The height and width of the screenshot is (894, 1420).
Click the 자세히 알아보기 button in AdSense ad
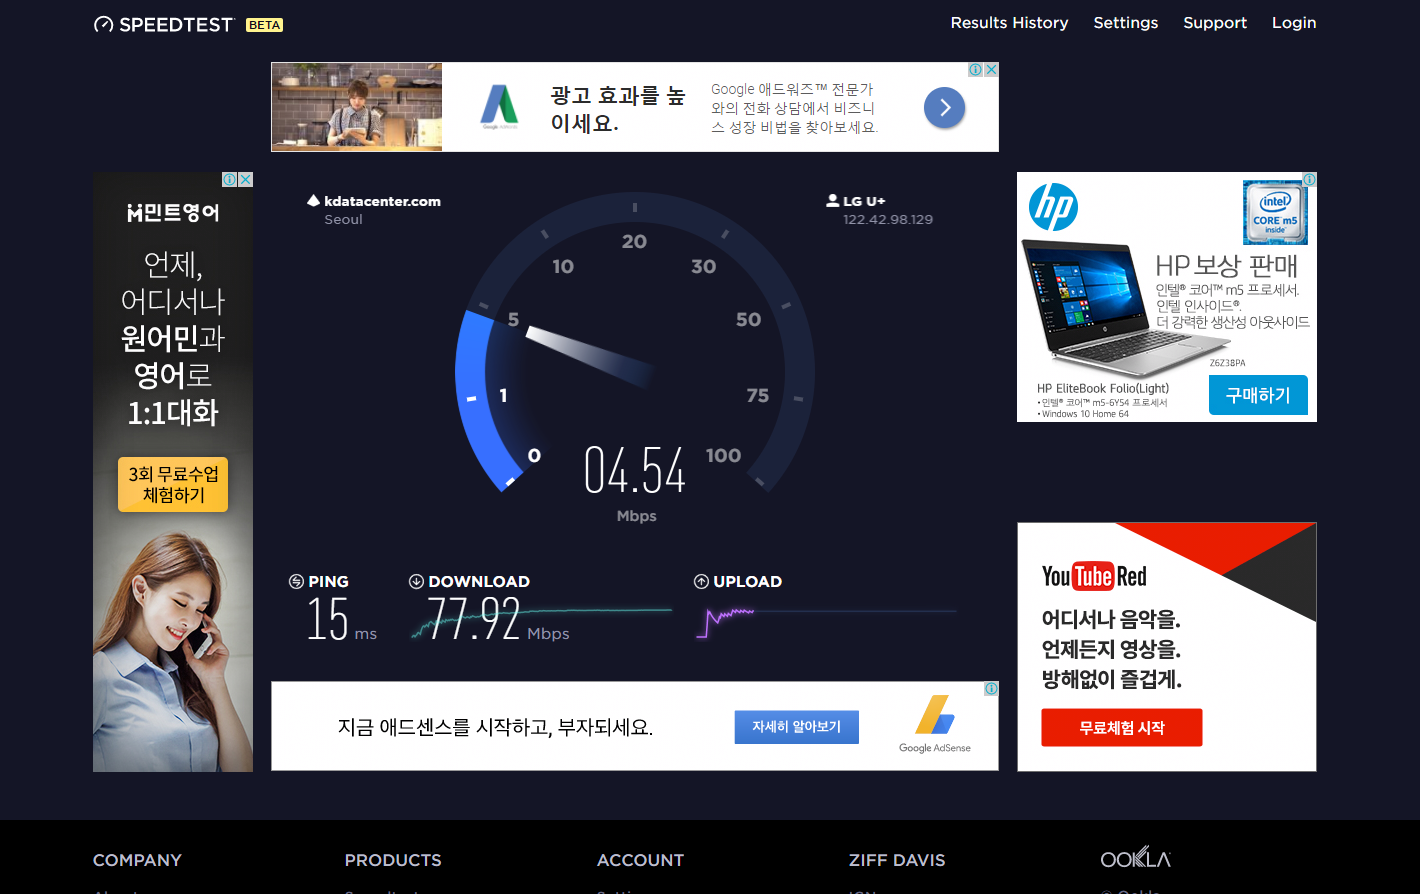click(797, 727)
